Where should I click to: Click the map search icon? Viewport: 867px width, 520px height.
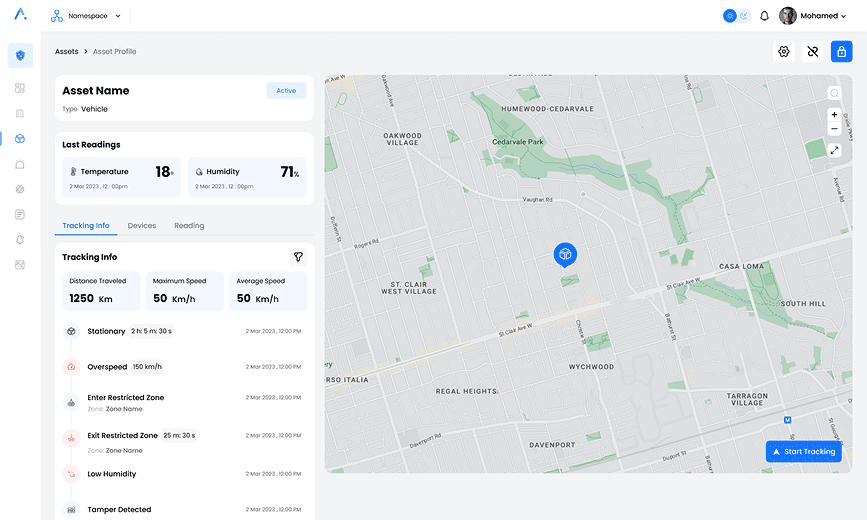pos(834,94)
